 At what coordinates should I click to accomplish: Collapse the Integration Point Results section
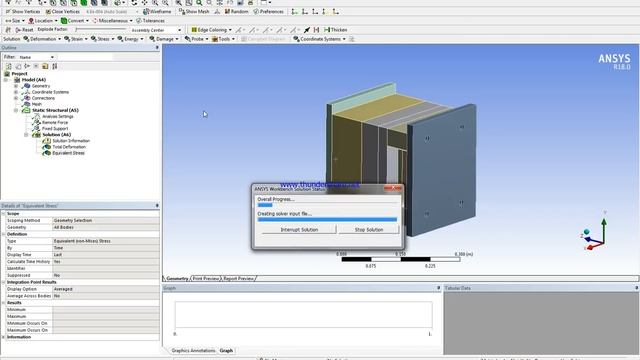[x=4, y=282]
